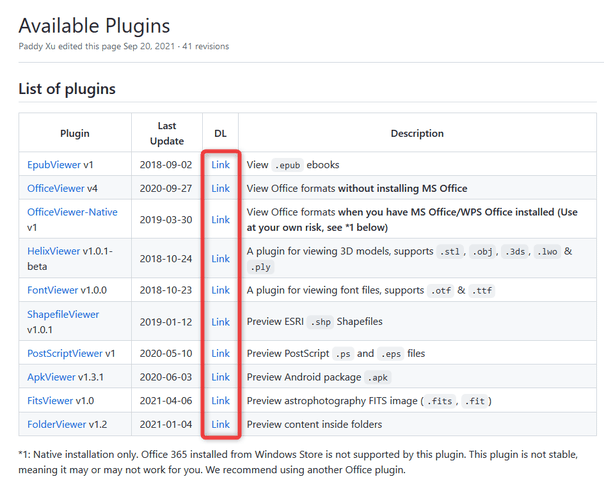The image size is (604, 486).
Task: Open the FontViewer plugin page
Action: click(52, 290)
